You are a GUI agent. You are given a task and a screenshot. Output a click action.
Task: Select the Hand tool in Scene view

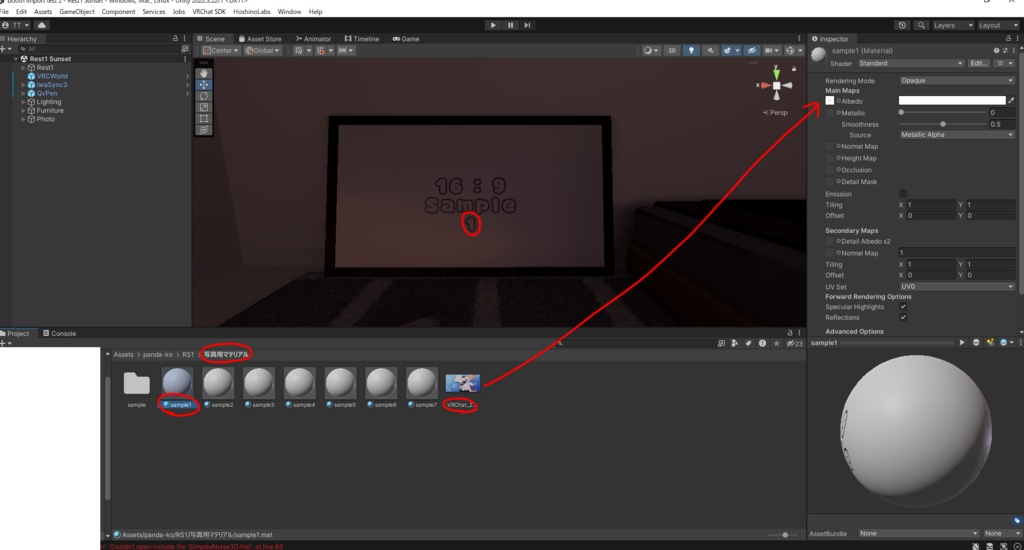(x=204, y=73)
